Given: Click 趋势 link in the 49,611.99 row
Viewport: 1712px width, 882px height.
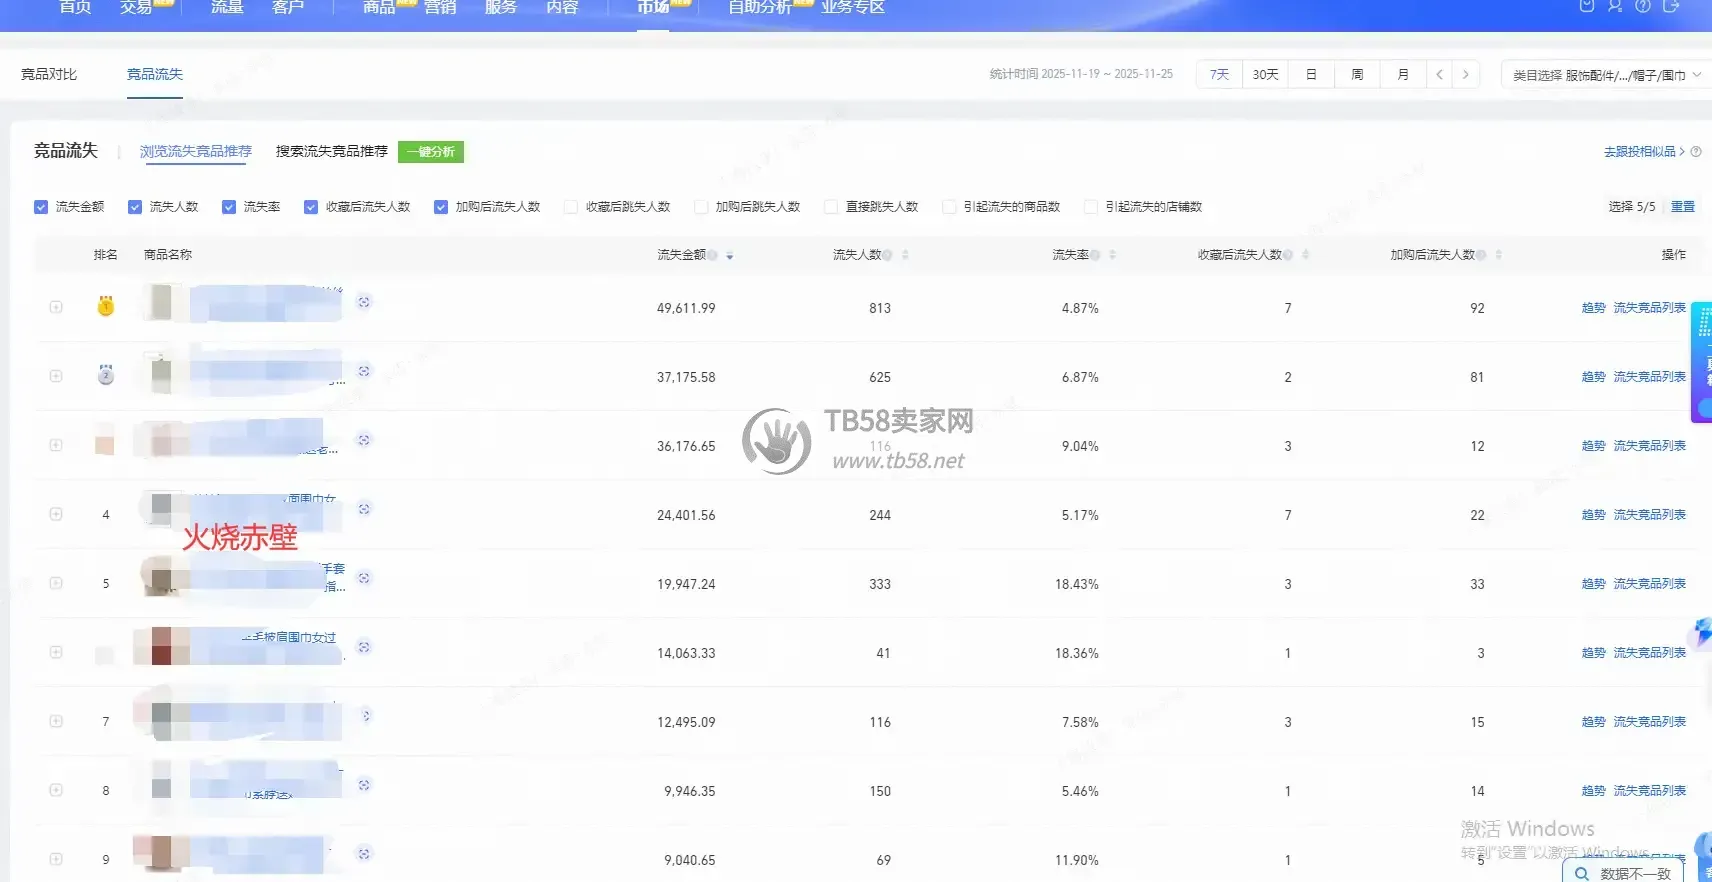Looking at the screenshot, I should 1593,308.
